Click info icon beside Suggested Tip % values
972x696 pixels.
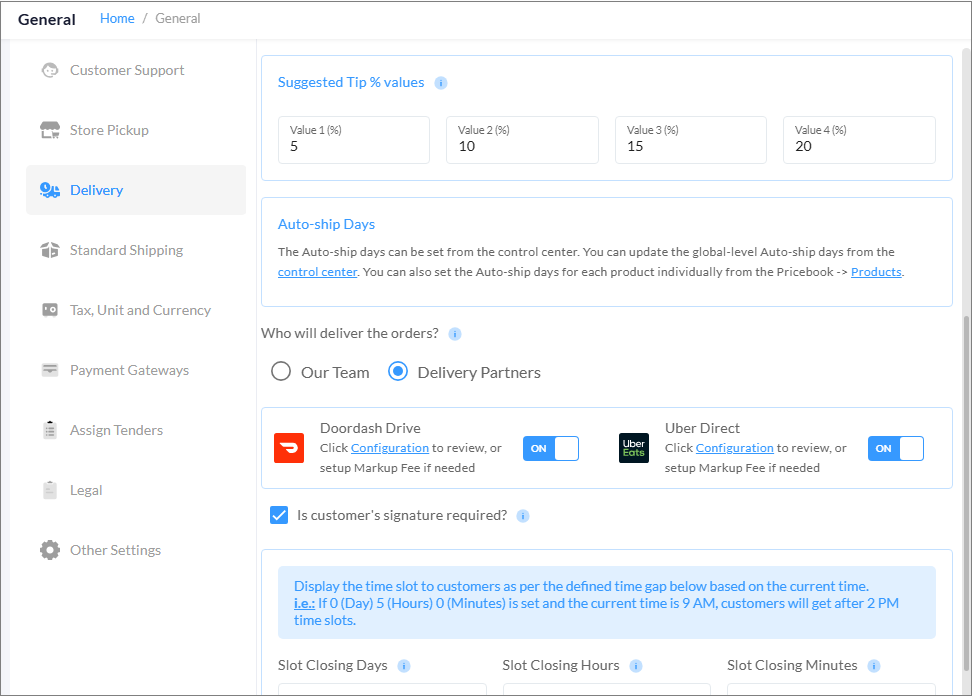click(441, 83)
